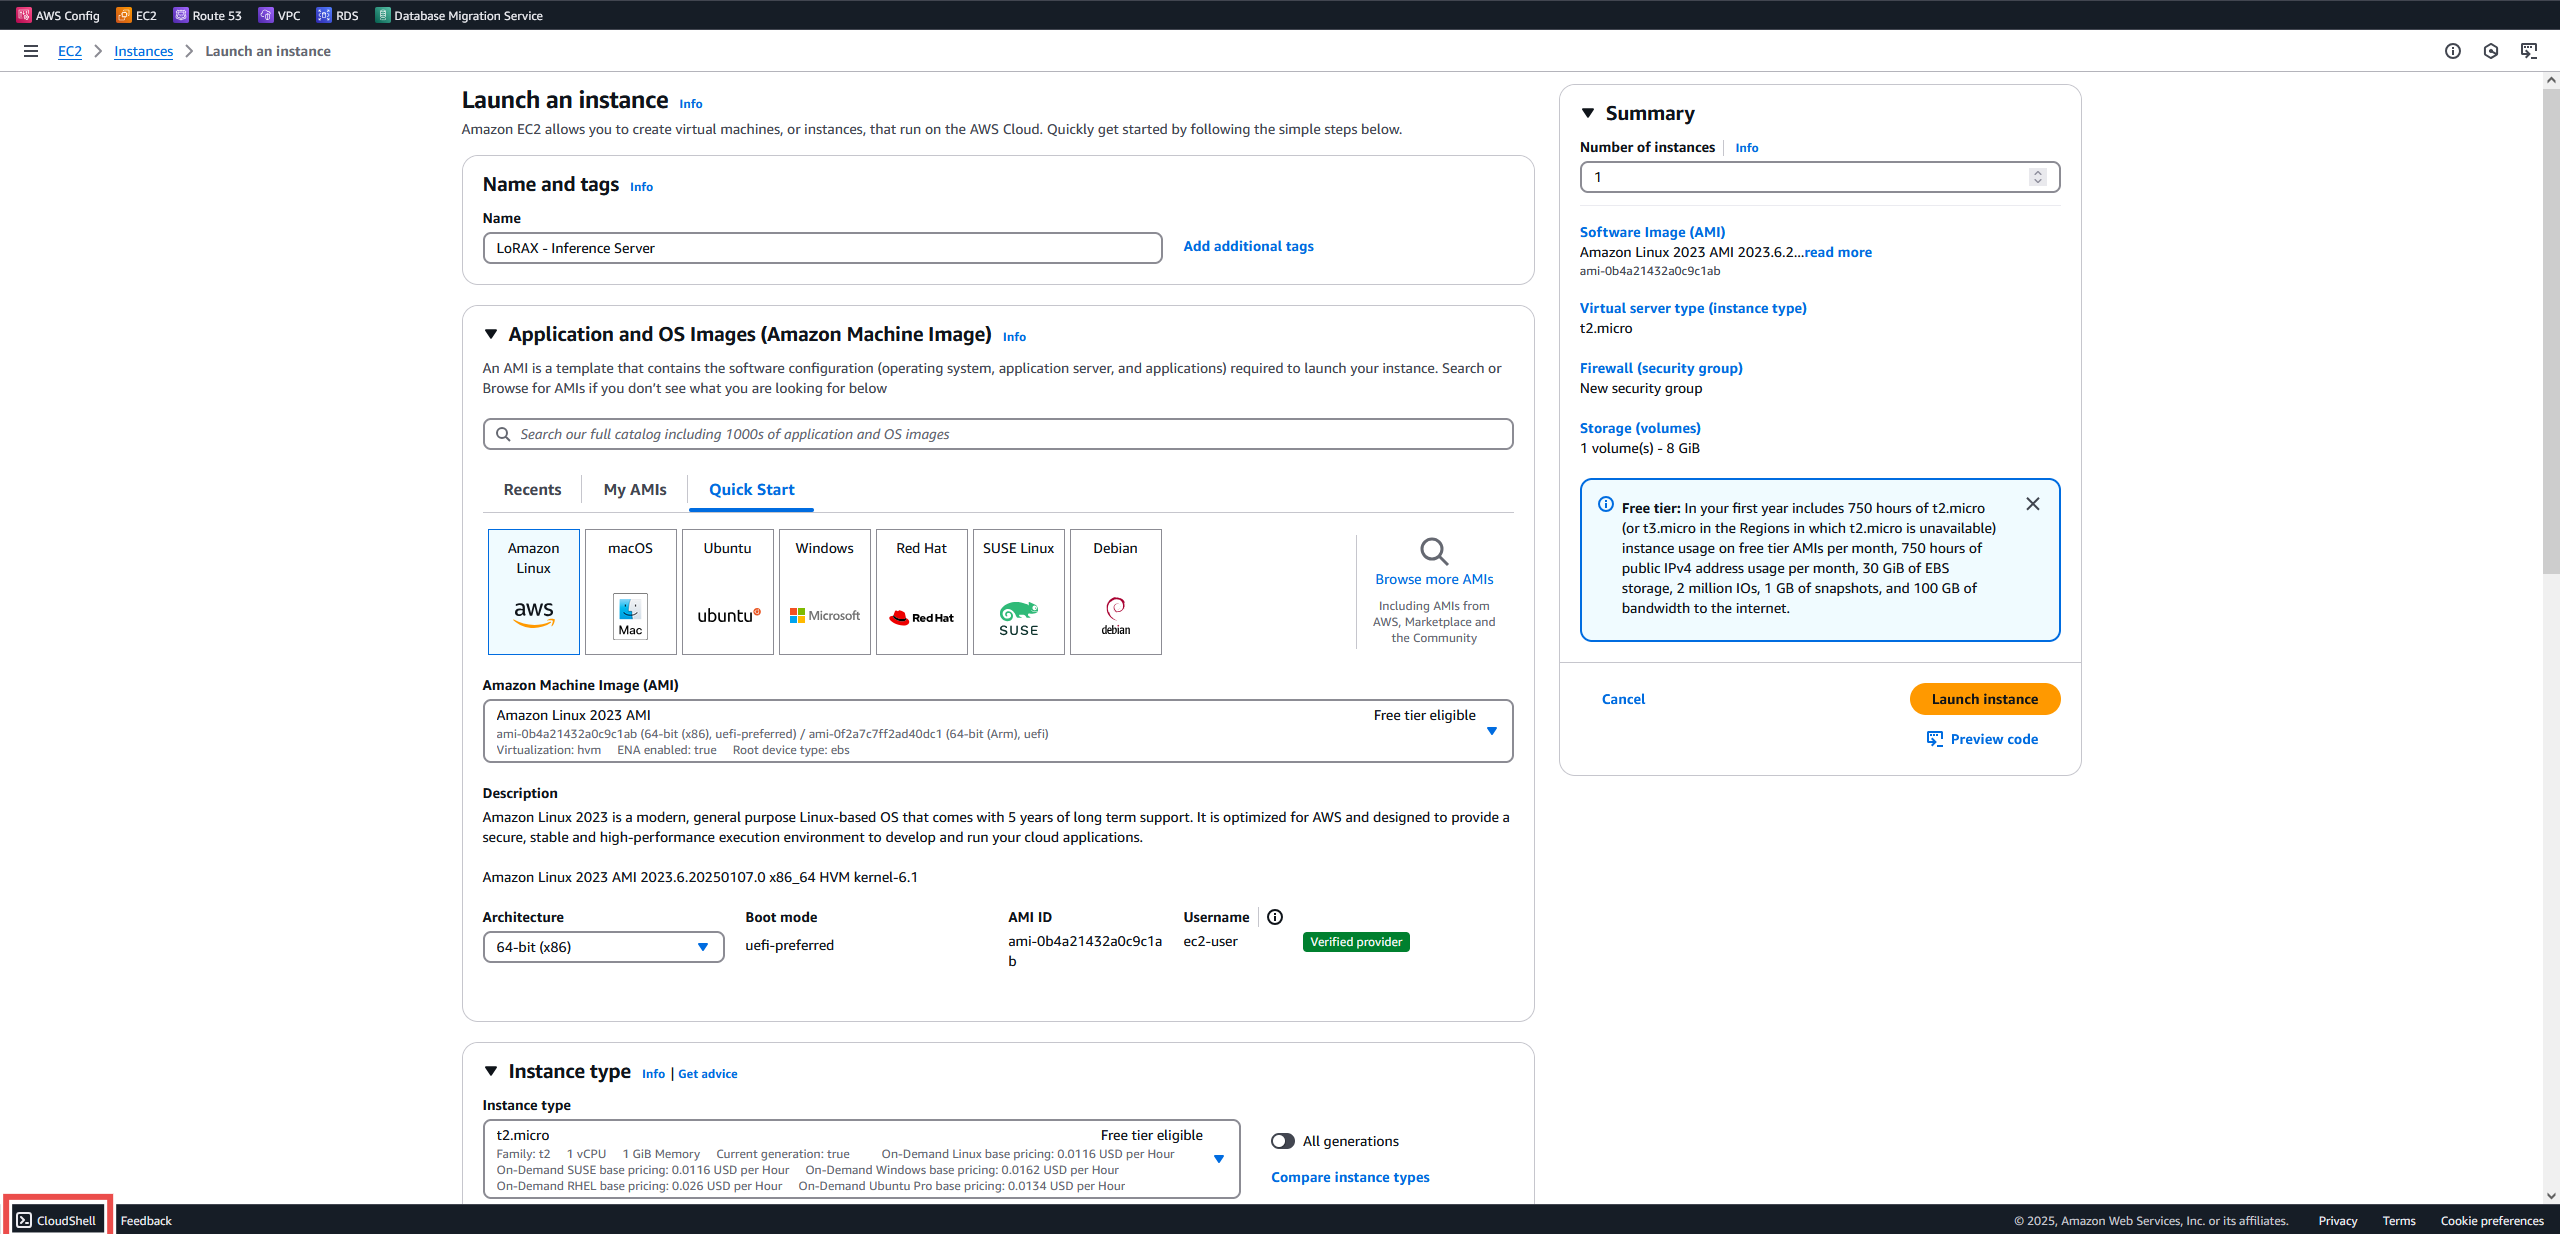Open Route 53 service shortcut
The image size is (2560, 1234).
click(207, 15)
